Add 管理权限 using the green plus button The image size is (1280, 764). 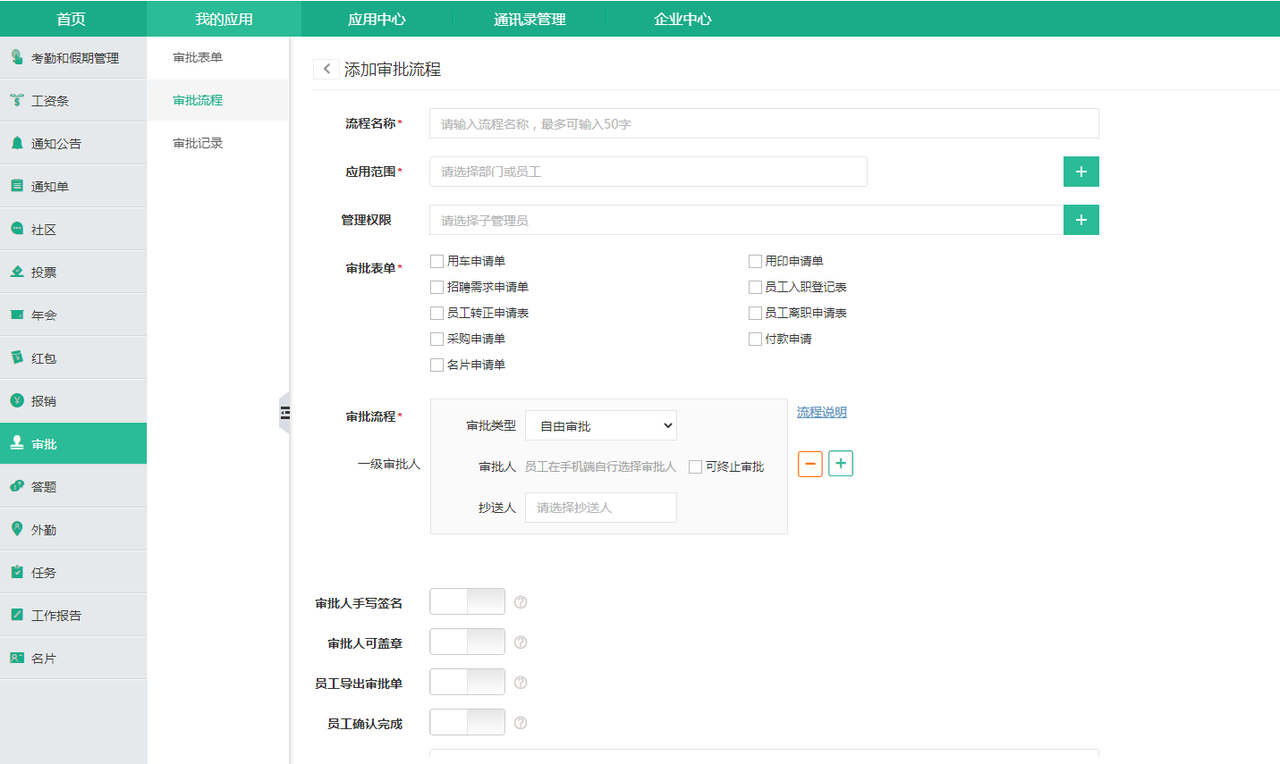coord(1081,220)
